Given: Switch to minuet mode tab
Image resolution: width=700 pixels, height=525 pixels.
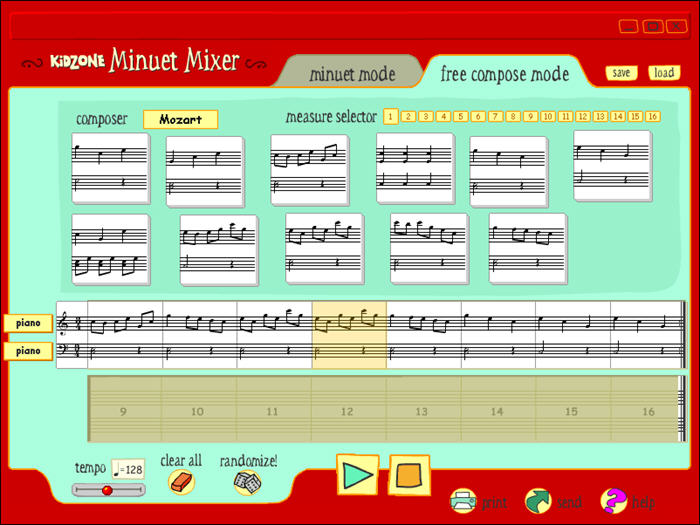Looking at the screenshot, I should (x=351, y=74).
